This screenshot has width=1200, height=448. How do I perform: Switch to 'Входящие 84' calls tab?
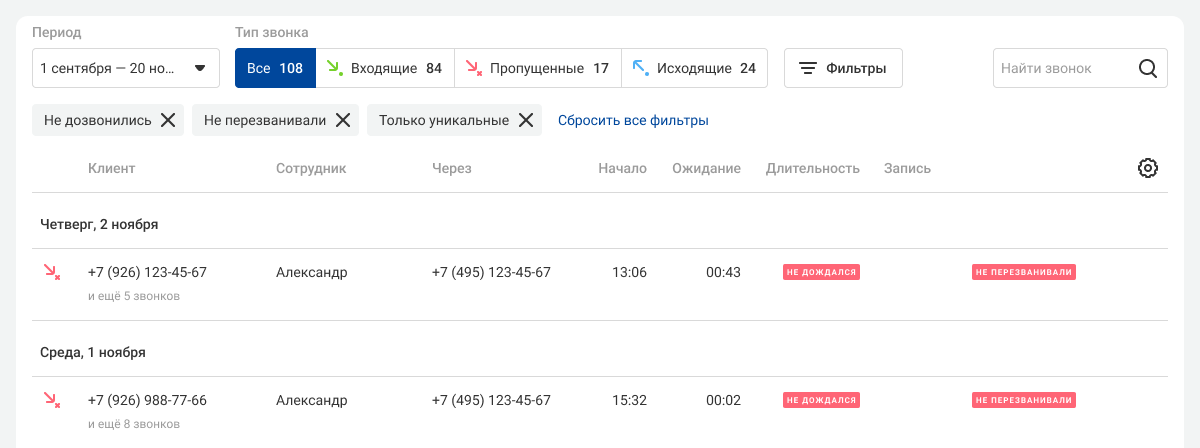[x=385, y=69]
